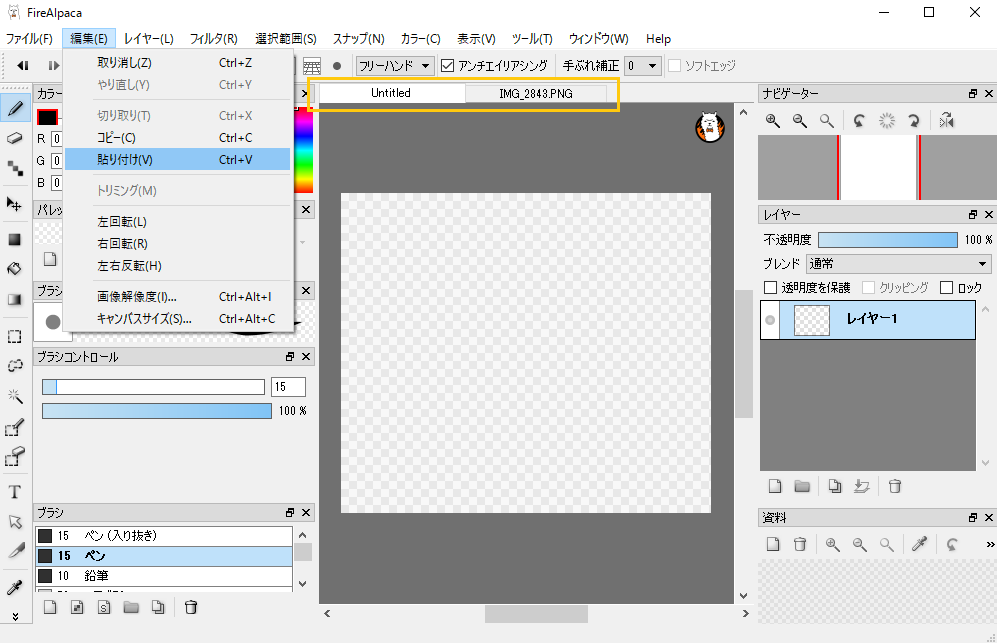This screenshot has width=997, height=643.
Task: Toggle visibility of レイヤー1
Action: click(x=771, y=320)
